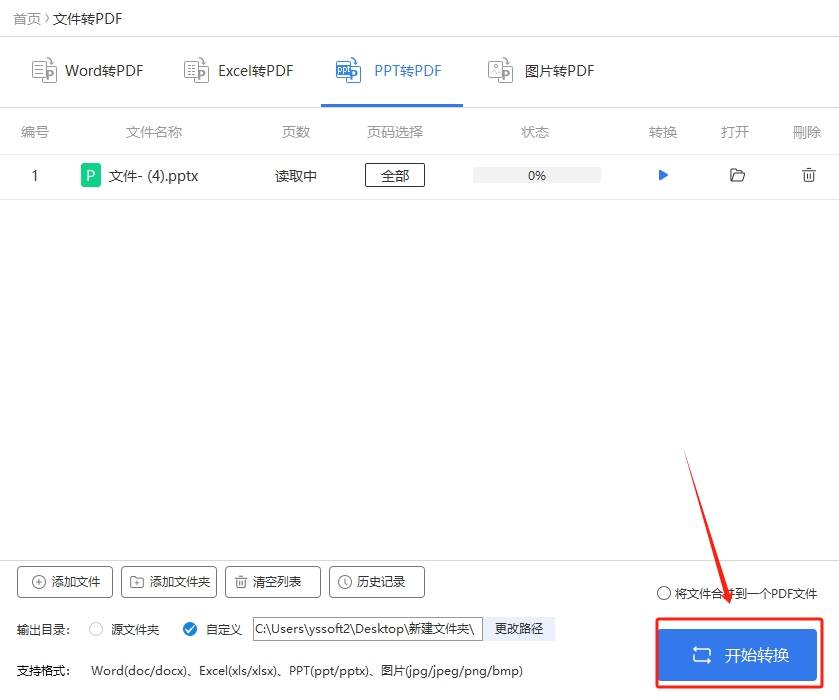Click the 0% conversion progress bar
Viewport: 839px width, 700px height.
pos(536,175)
